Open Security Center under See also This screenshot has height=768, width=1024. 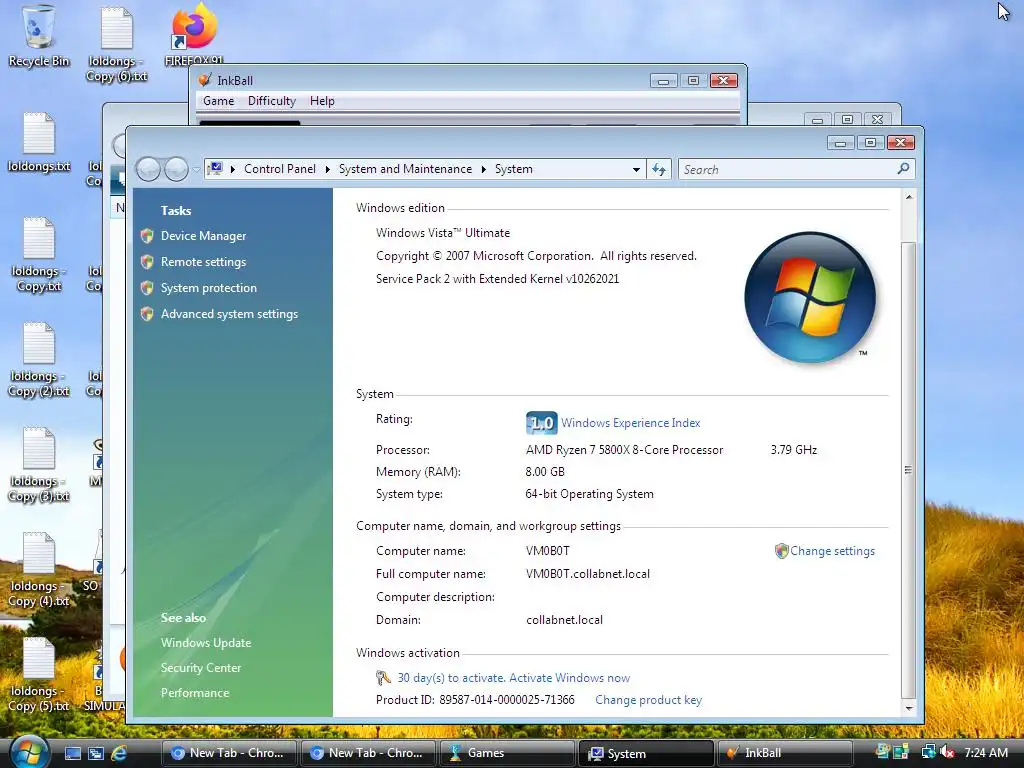[200, 667]
